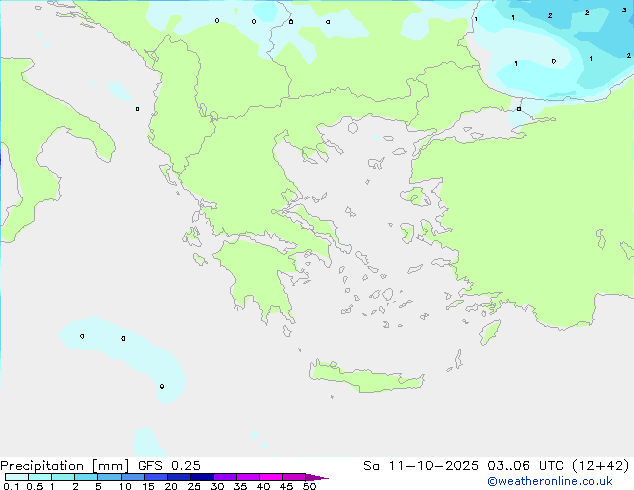Click the legend swatch between 35 and 40
This screenshot has width=634, height=490.
pos(247,477)
